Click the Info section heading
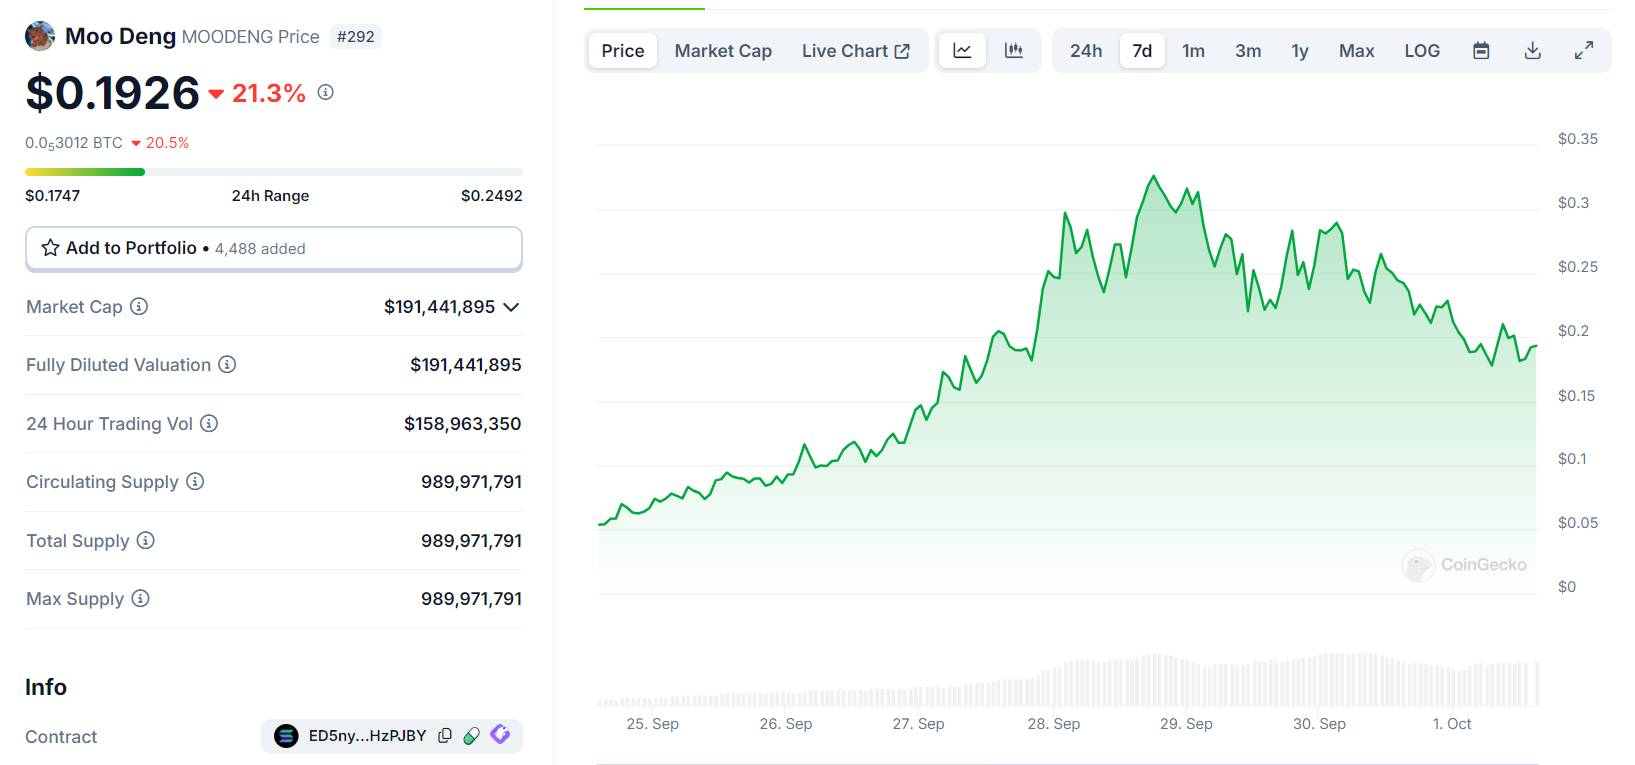 click(x=46, y=687)
